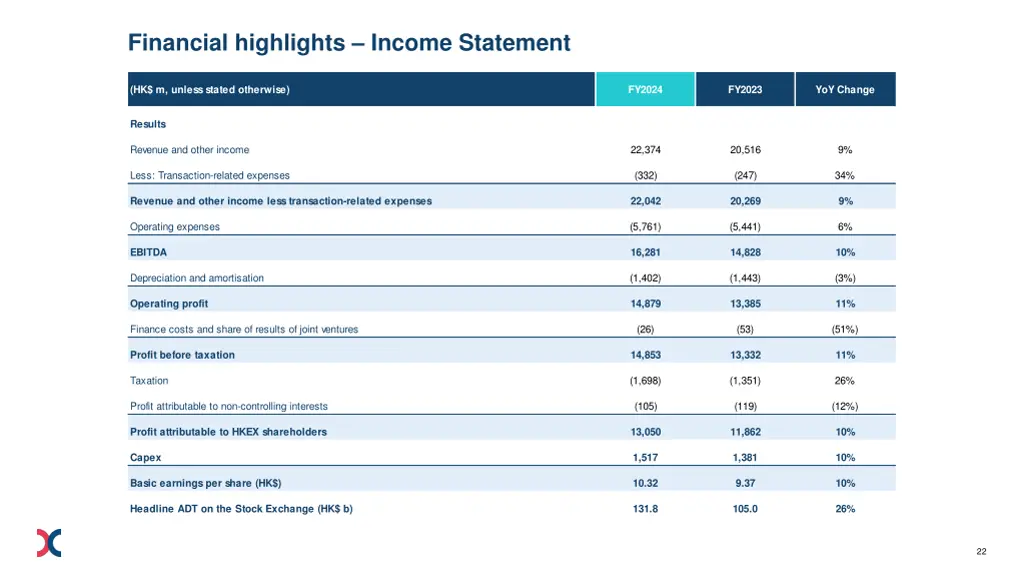
Task: Click FY2023 Profit before taxation value 13,332
Action: (745, 355)
